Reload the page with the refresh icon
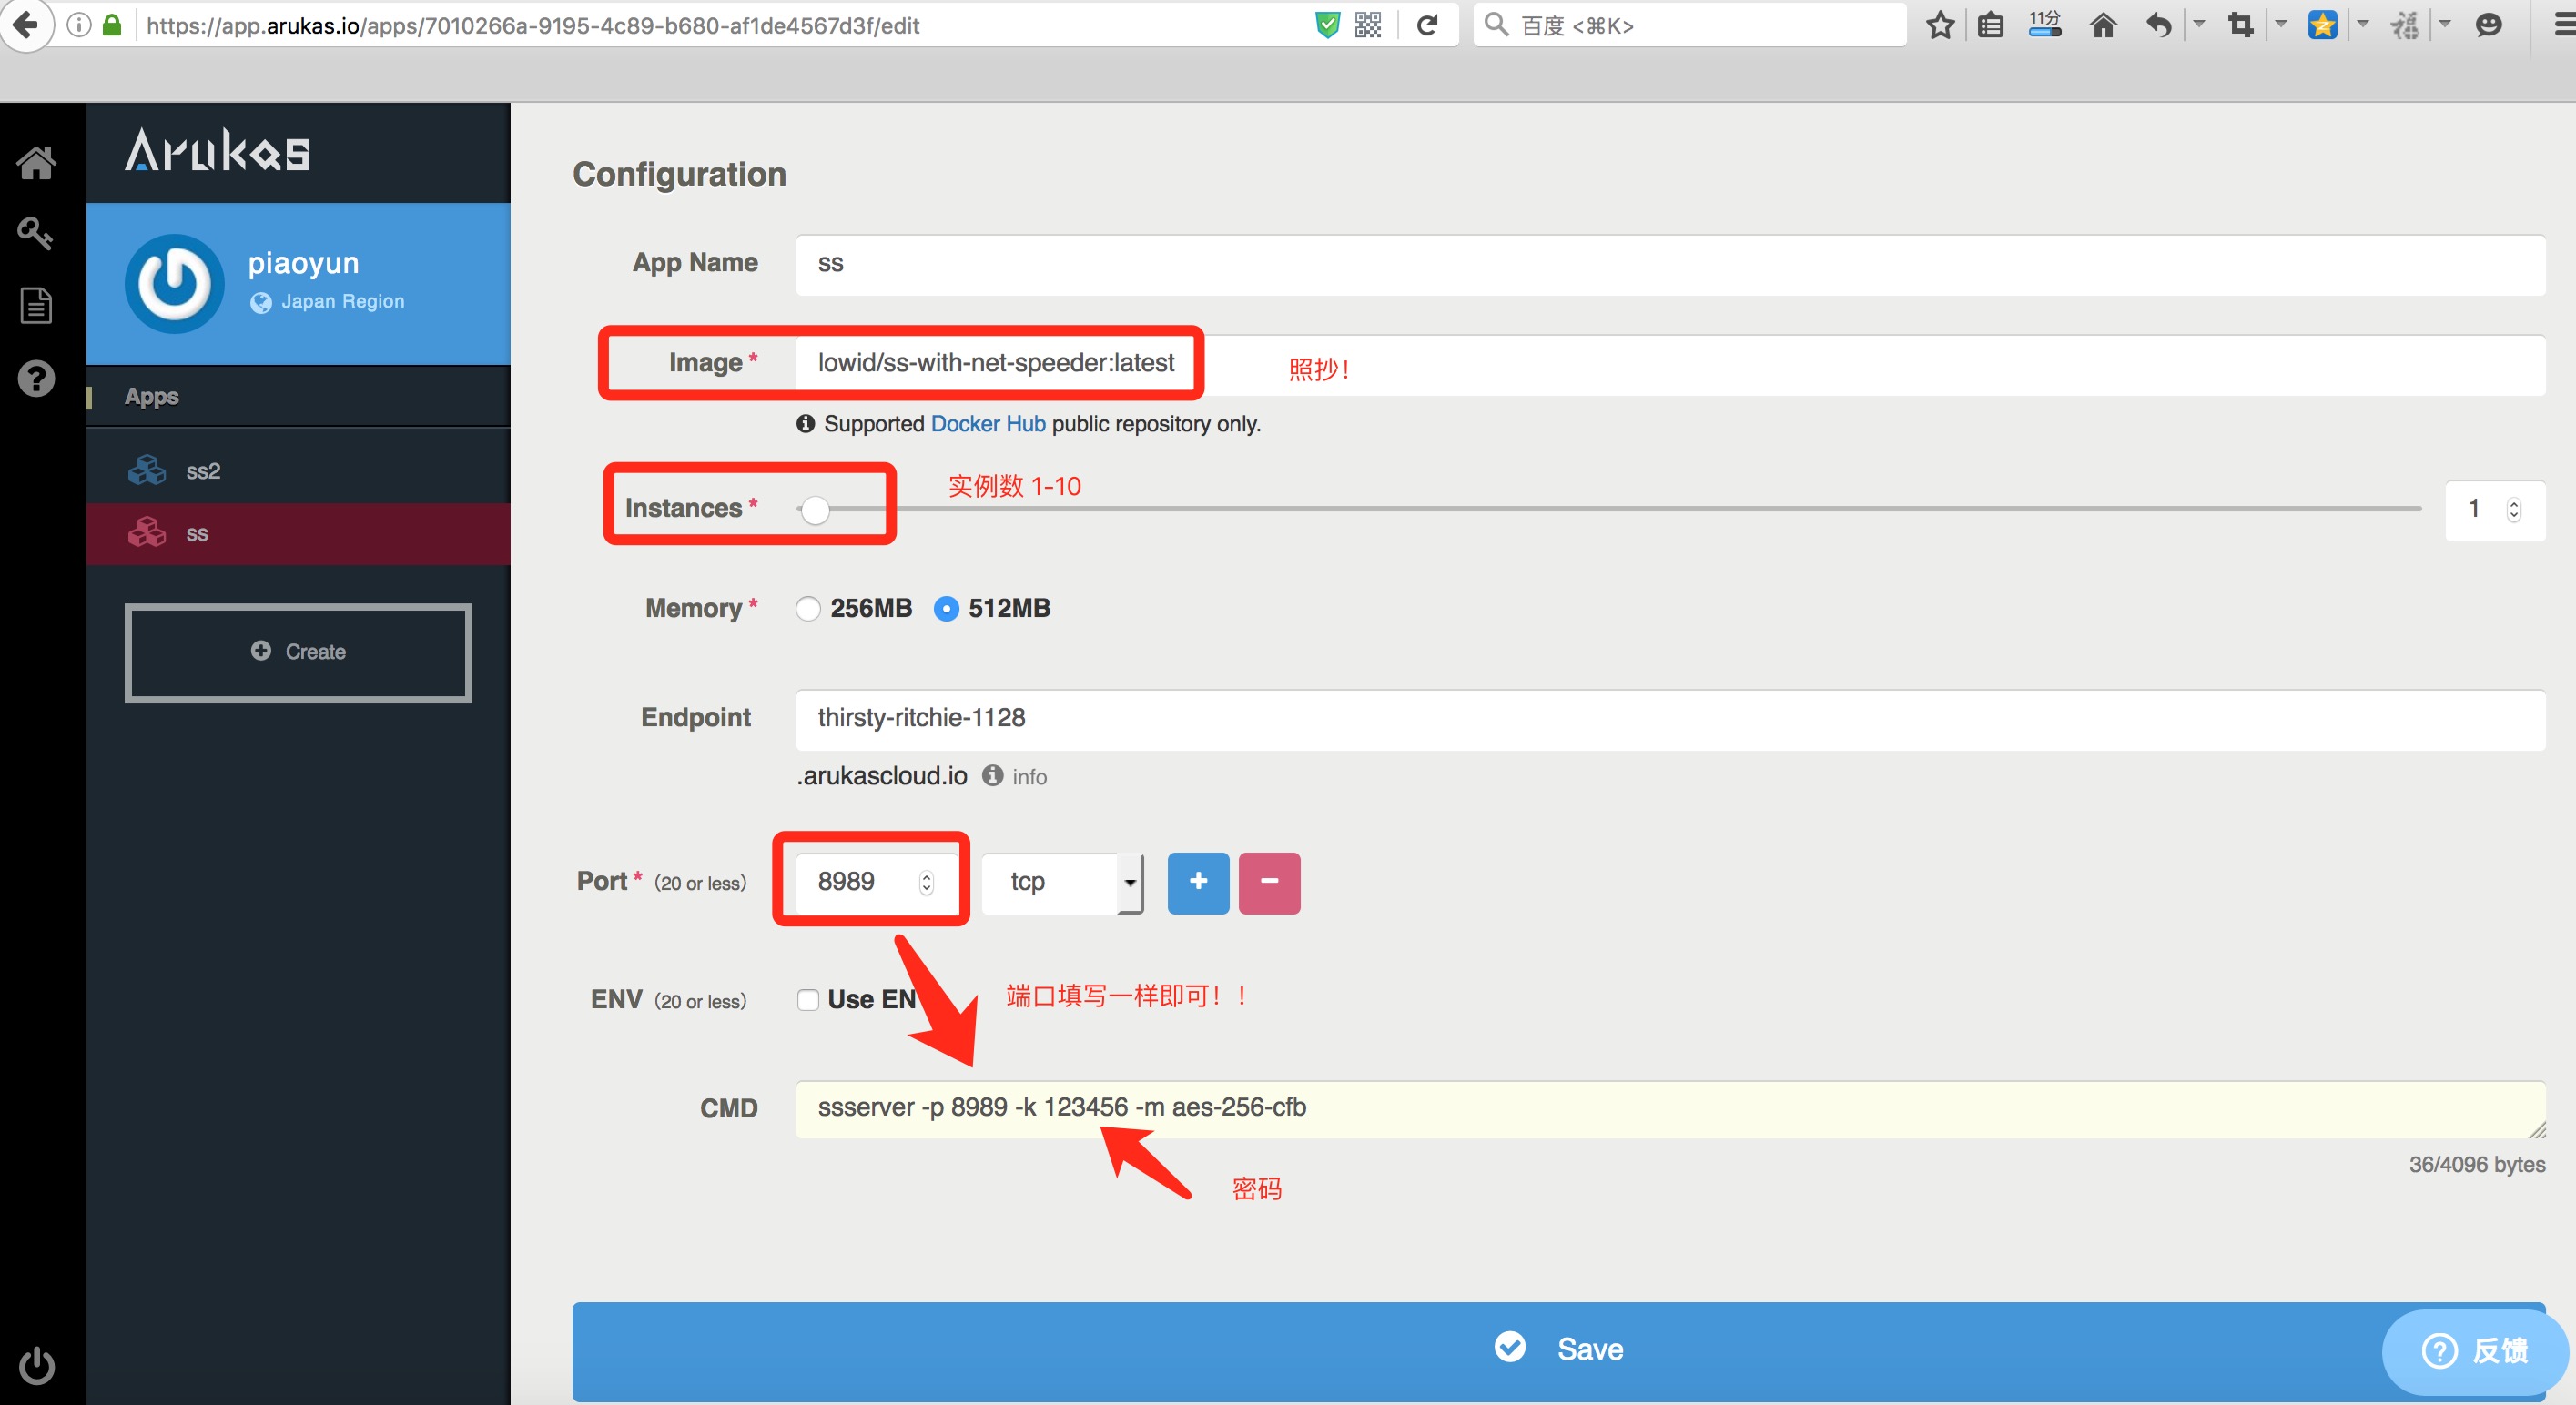Screen dimensions: 2576x1405 click(x=1427, y=25)
